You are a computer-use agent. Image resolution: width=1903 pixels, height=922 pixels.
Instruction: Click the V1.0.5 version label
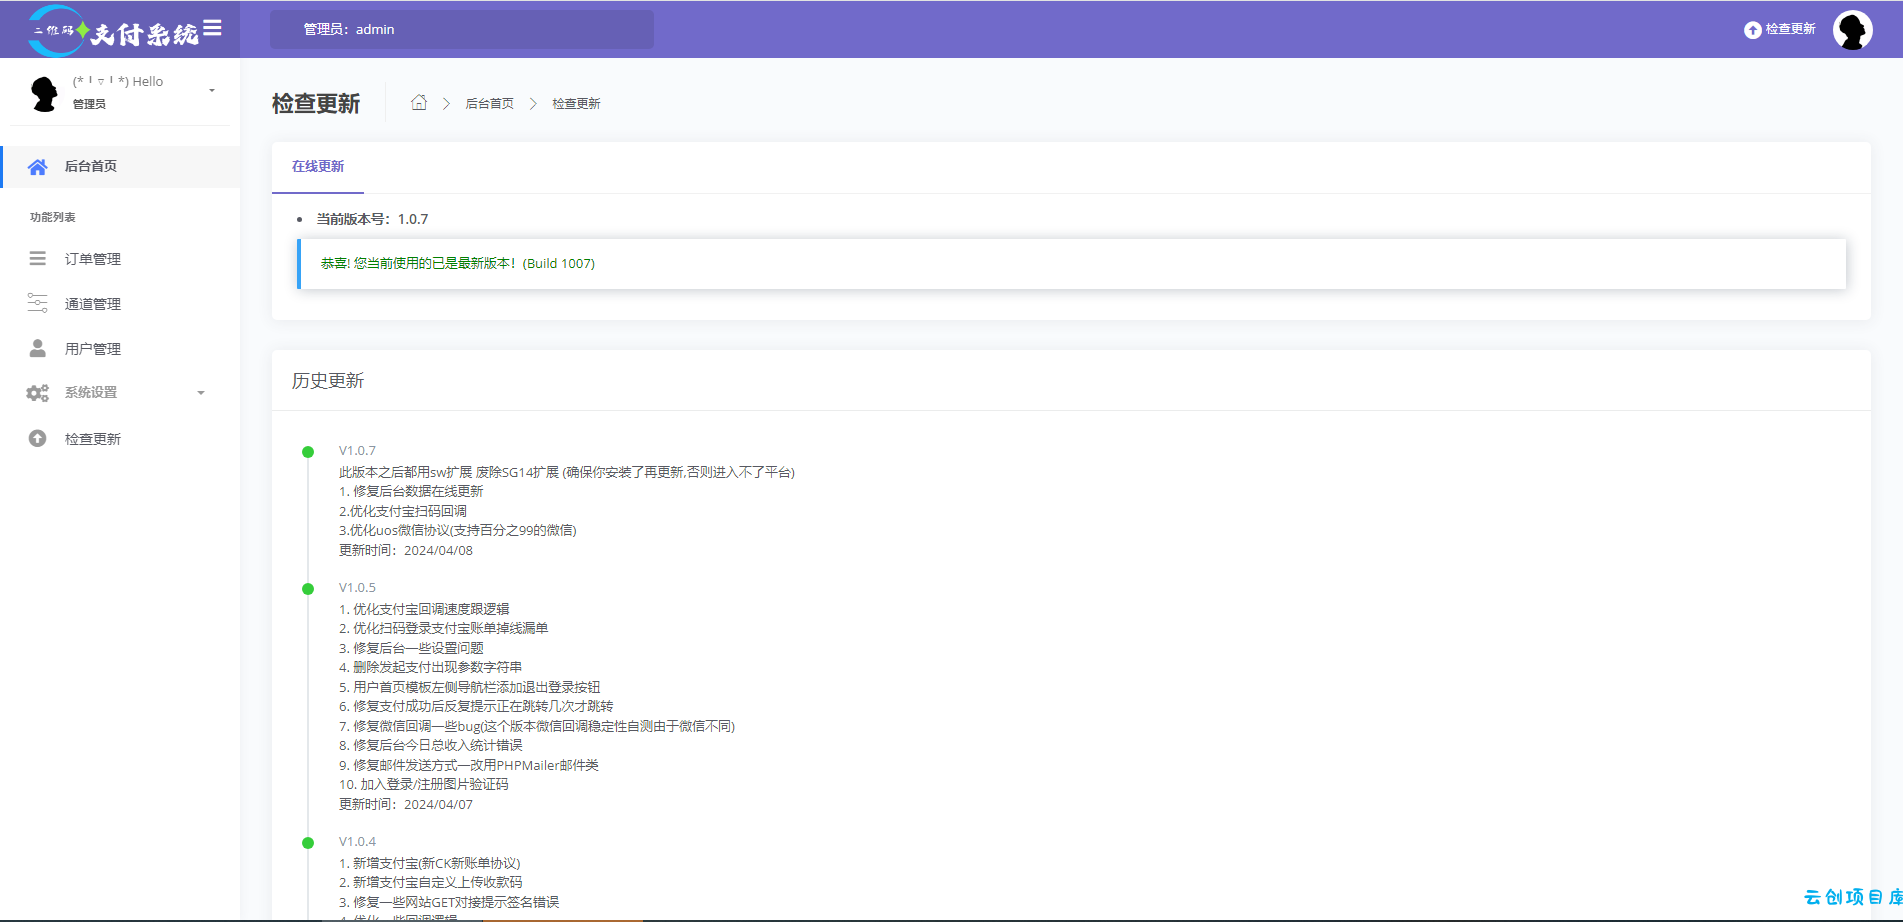(357, 588)
